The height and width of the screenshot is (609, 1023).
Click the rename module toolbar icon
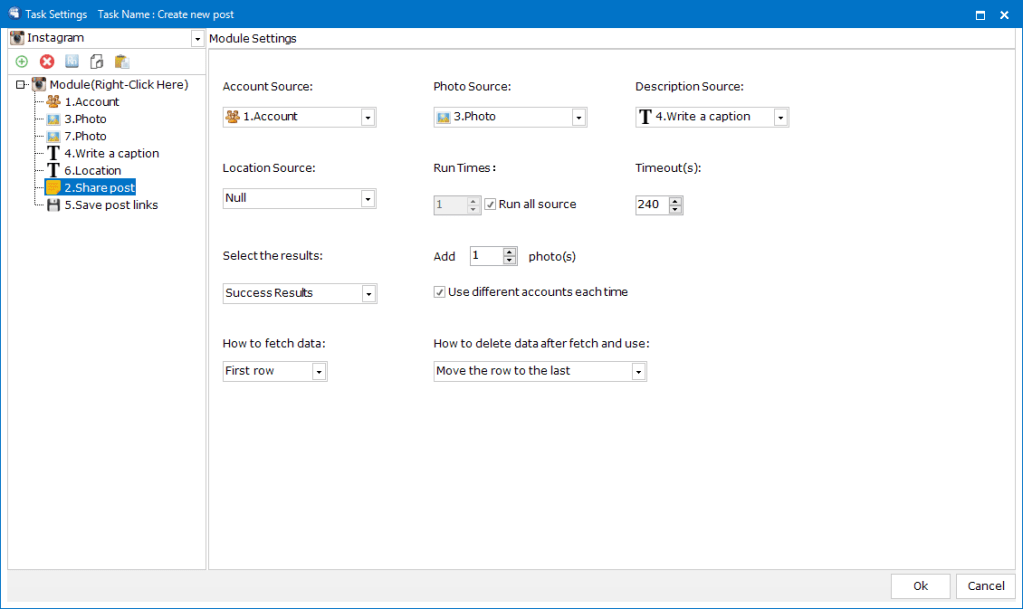click(72, 62)
